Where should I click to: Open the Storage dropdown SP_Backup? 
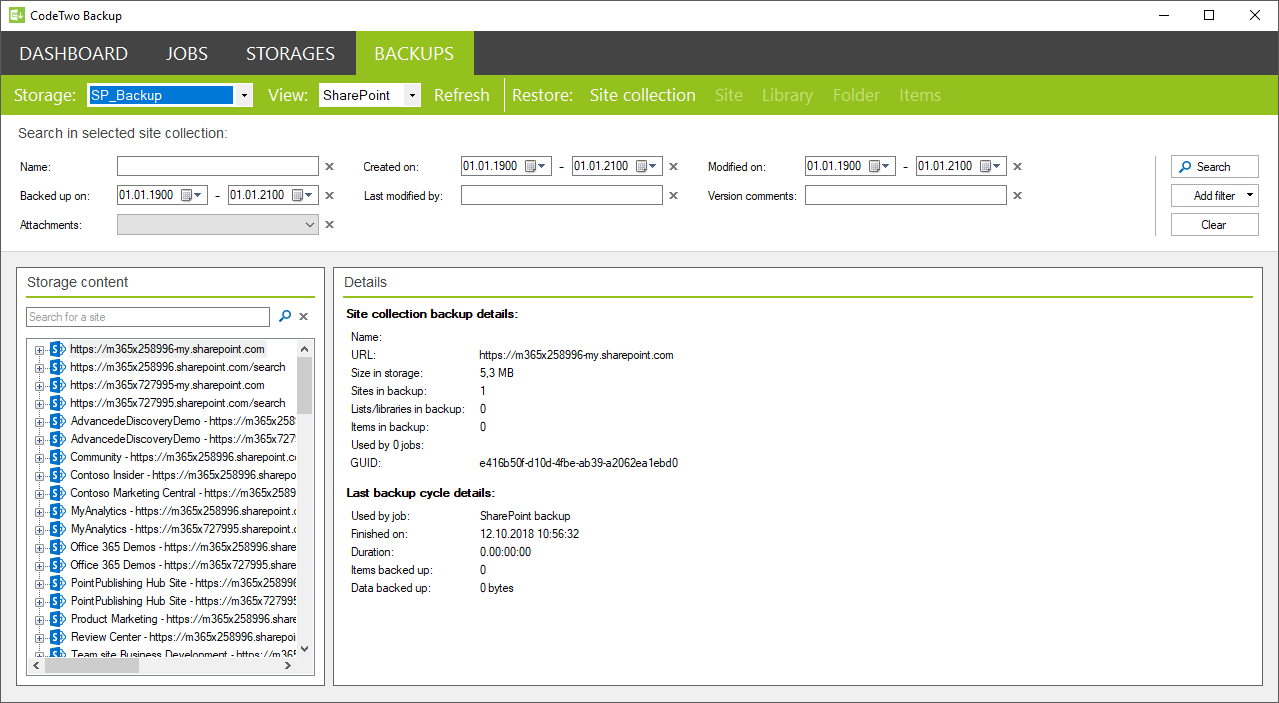[x=244, y=95]
